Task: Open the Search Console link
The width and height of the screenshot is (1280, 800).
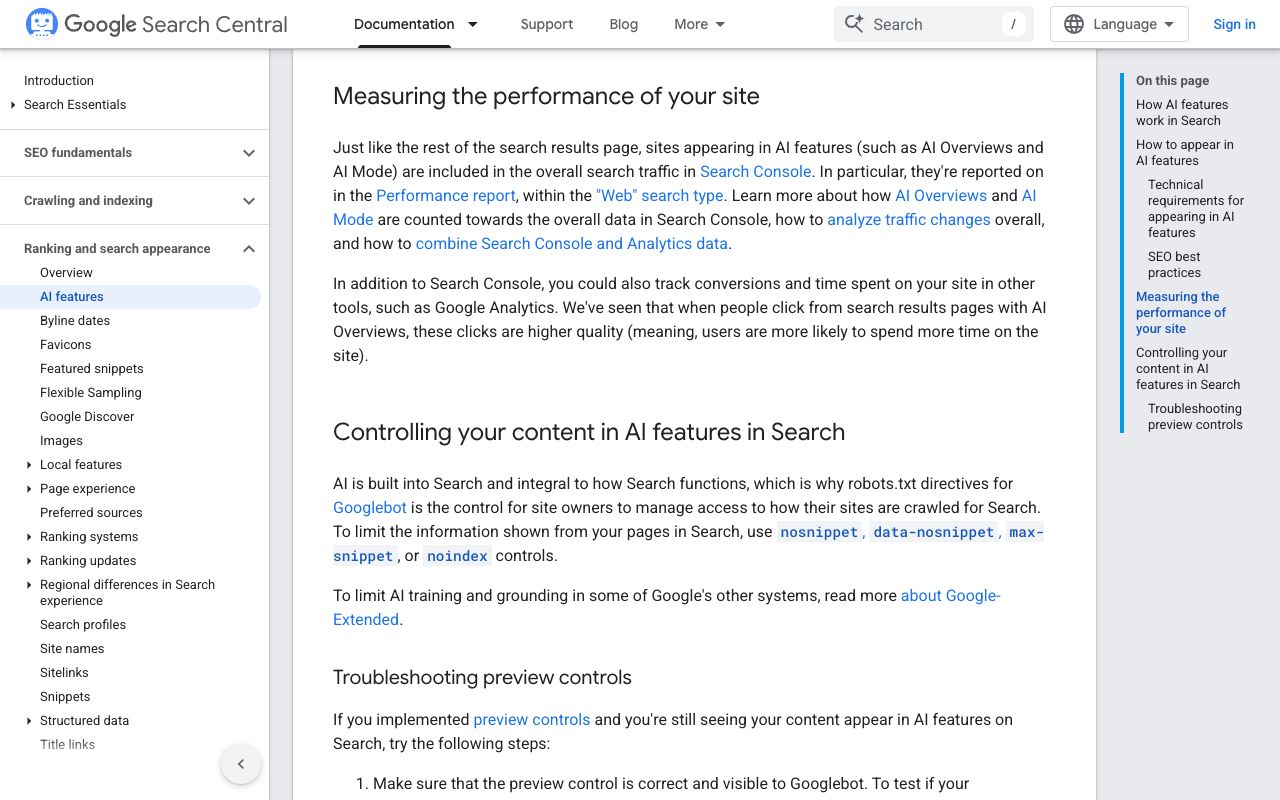Action: [755, 171]
